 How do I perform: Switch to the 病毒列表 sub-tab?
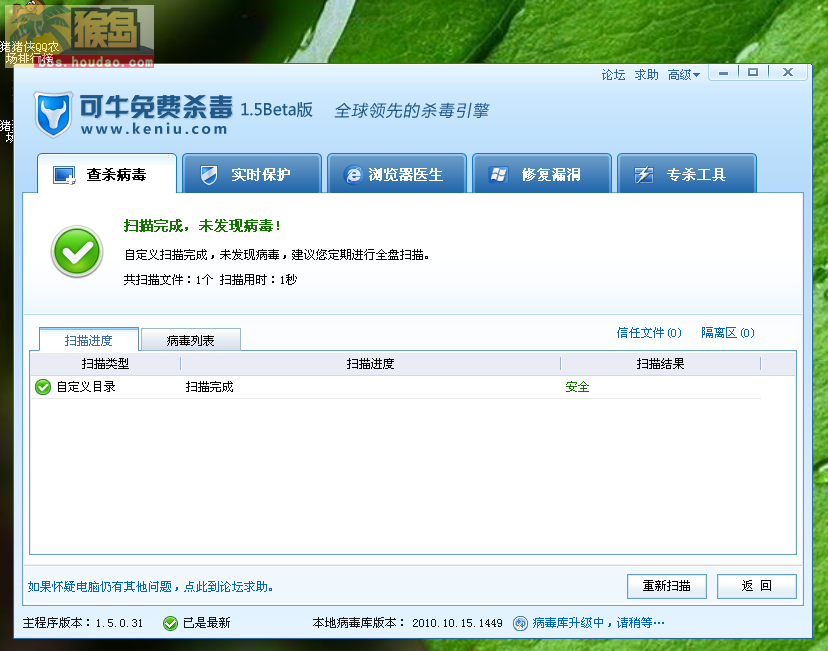click(x=191, y=341)
